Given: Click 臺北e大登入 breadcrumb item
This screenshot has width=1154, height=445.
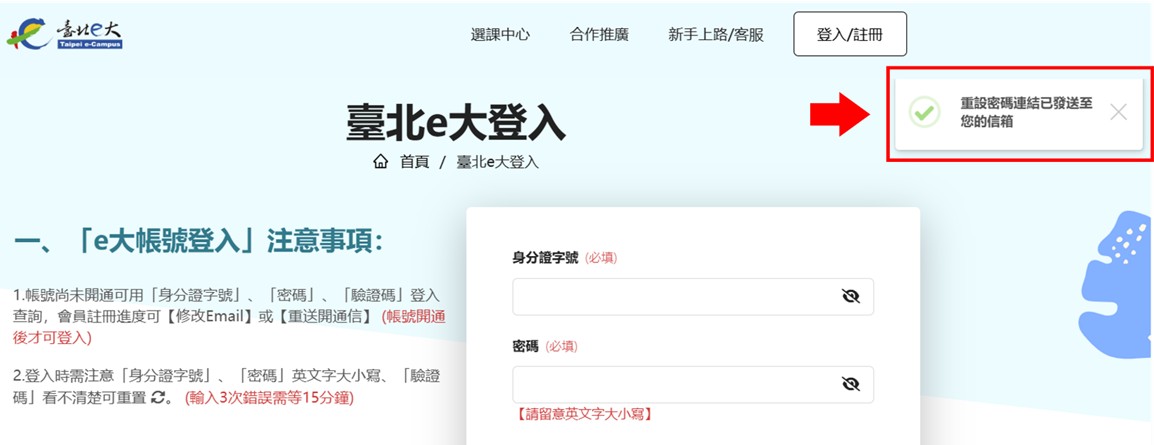Looking at the screenshot, I should (x=497, y=162).
